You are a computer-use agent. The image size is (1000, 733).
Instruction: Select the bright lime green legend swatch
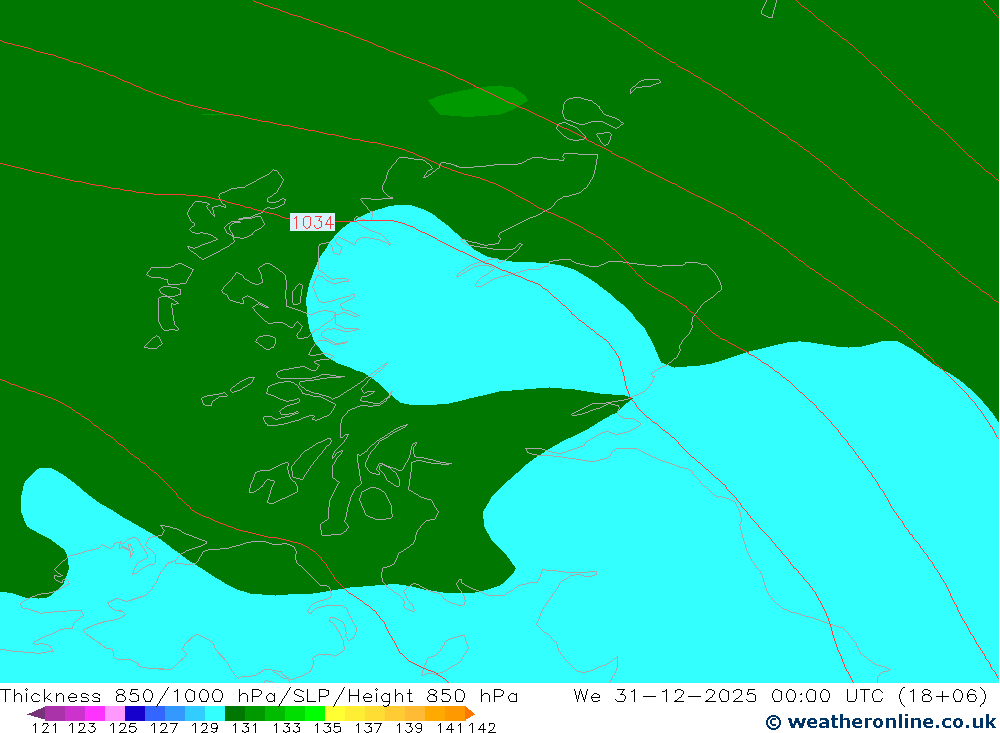coord(315,713)
